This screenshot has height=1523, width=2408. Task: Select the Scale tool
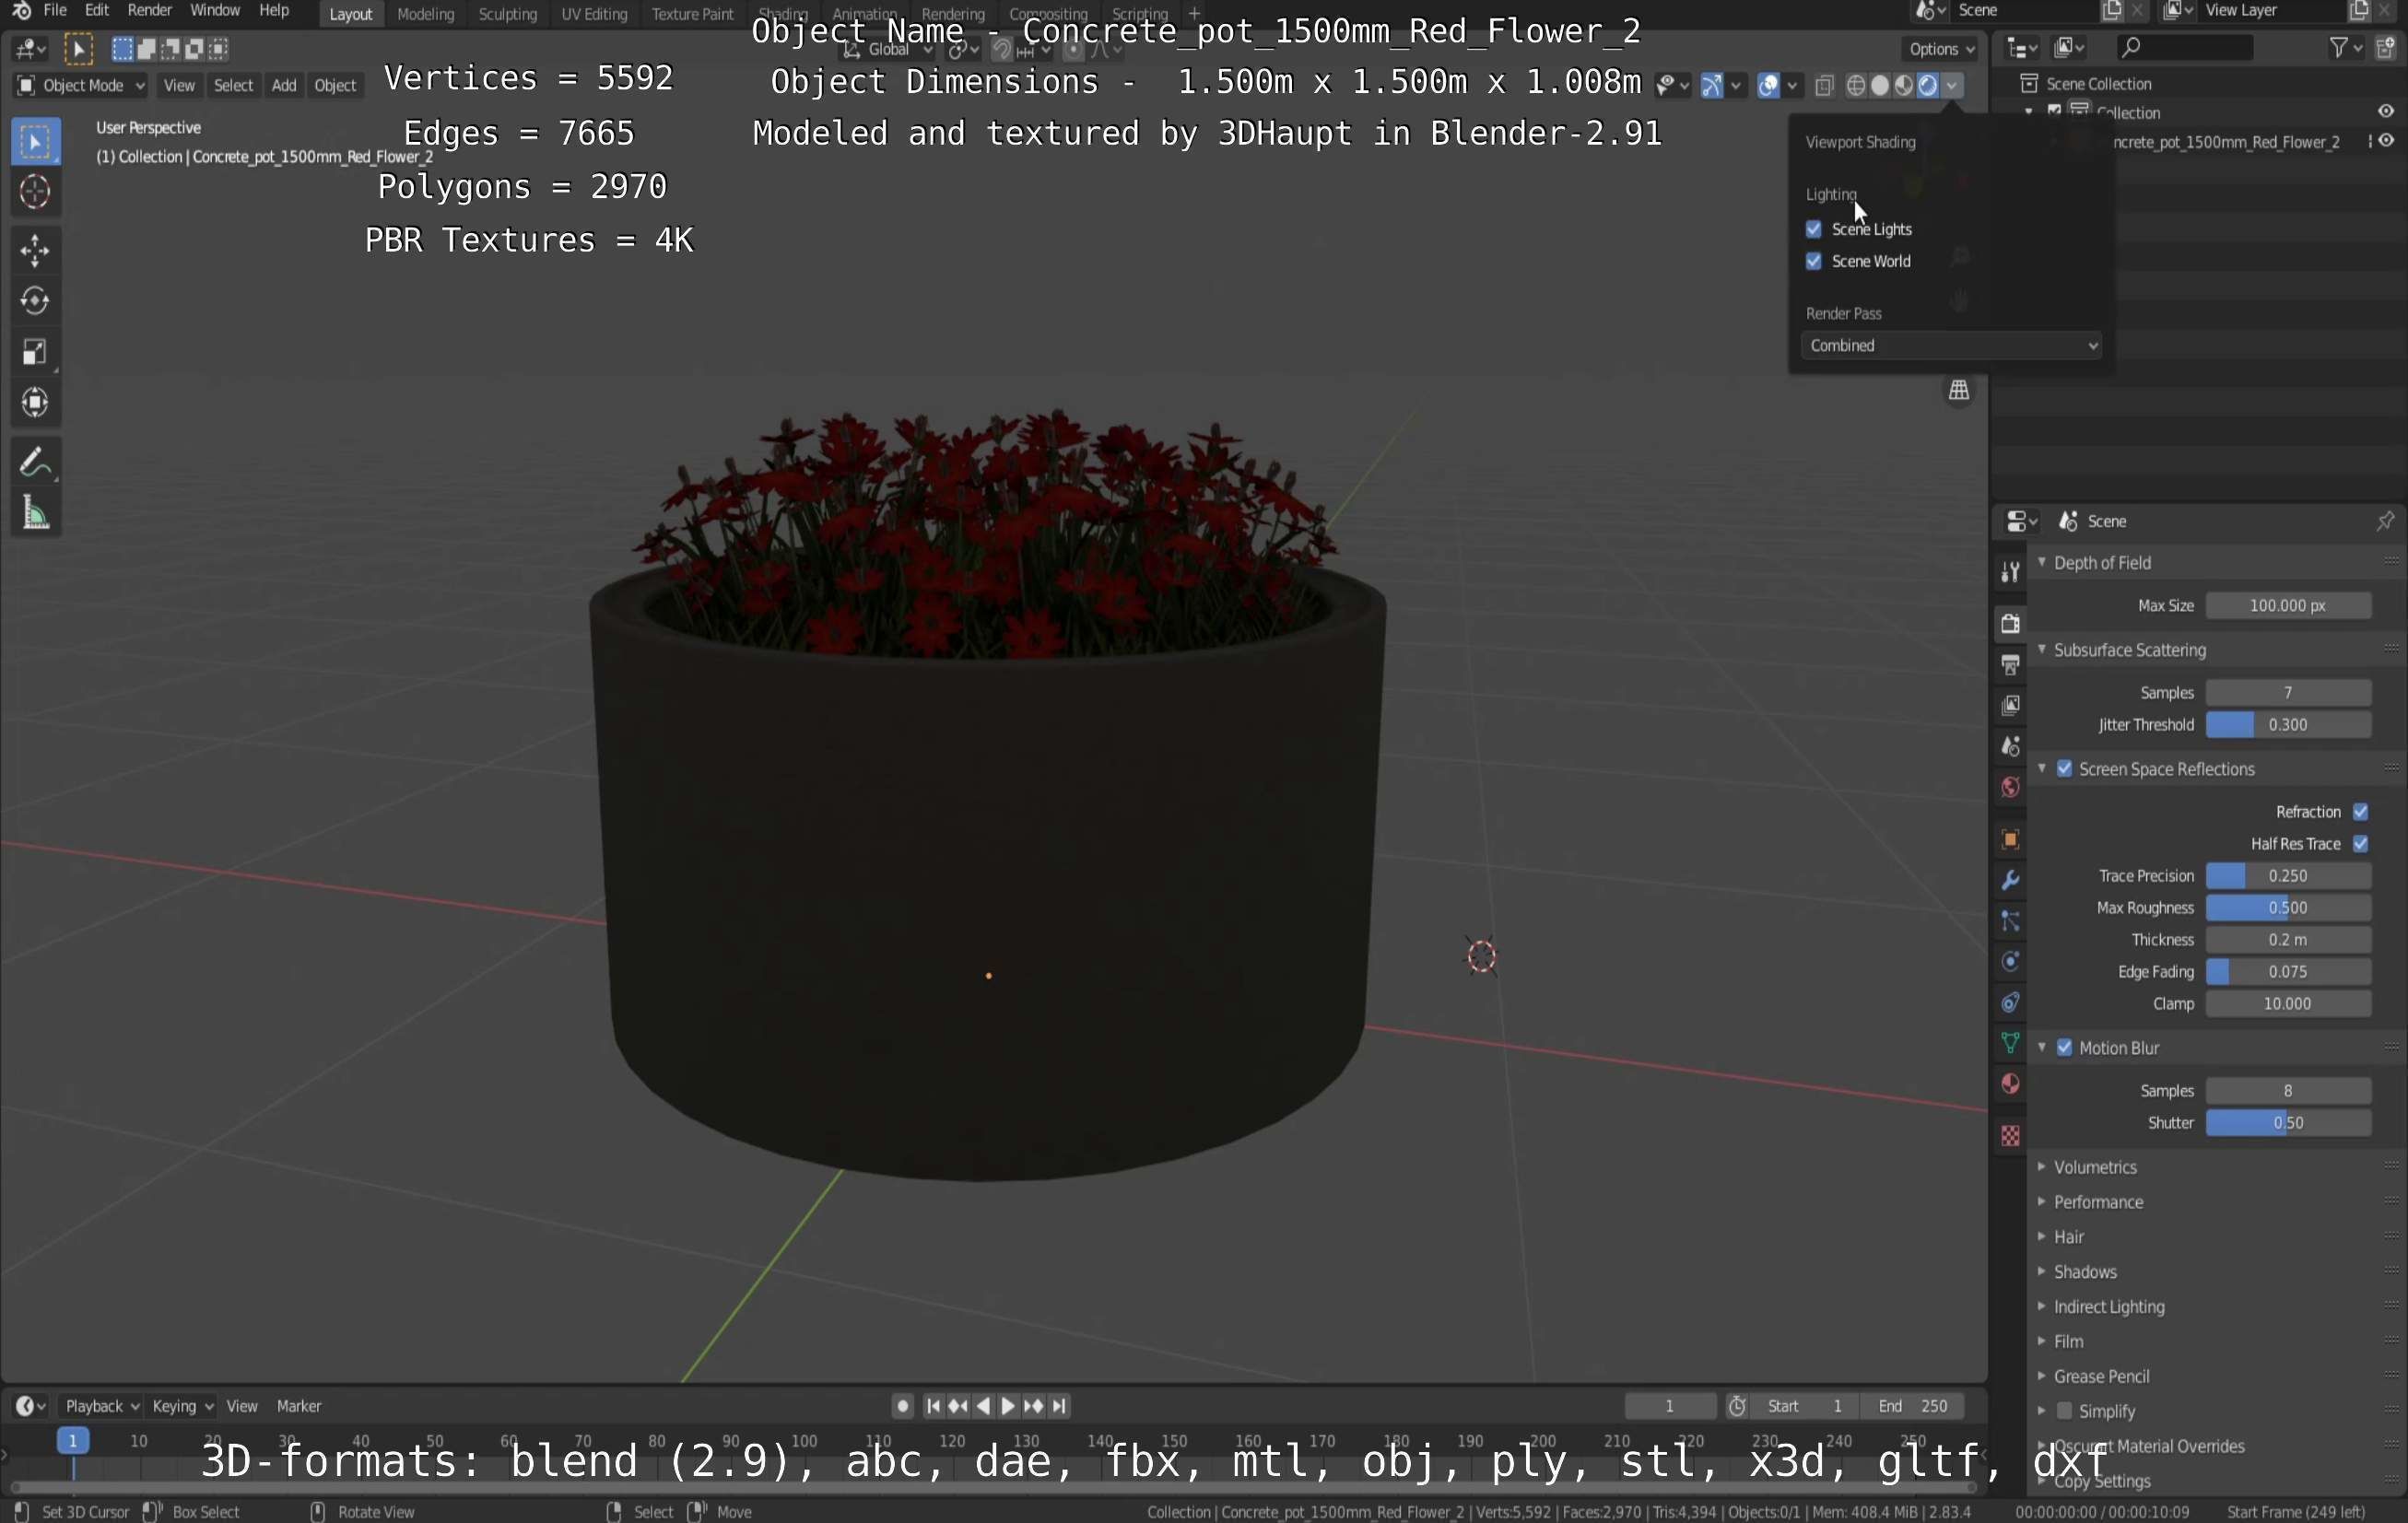pyautogui.click(x=35, y=352)
